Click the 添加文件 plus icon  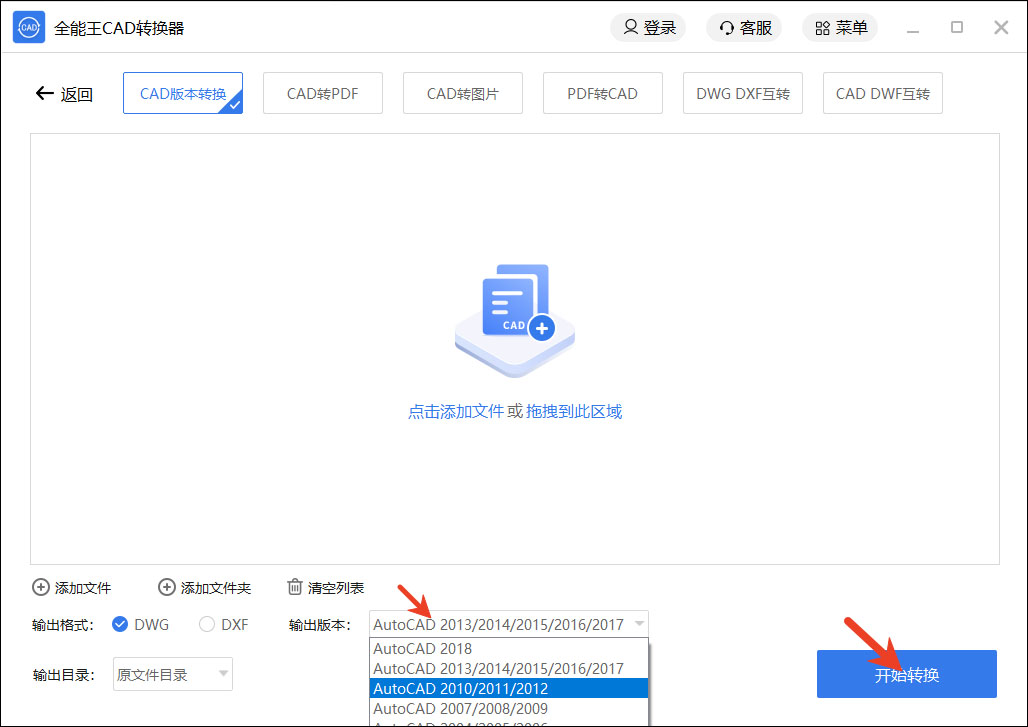coord(41,587)
